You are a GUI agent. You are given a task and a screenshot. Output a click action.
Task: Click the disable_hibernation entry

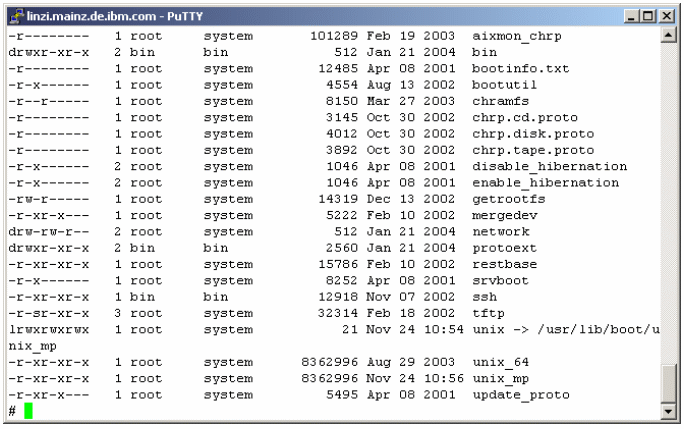tap(550, 166)
